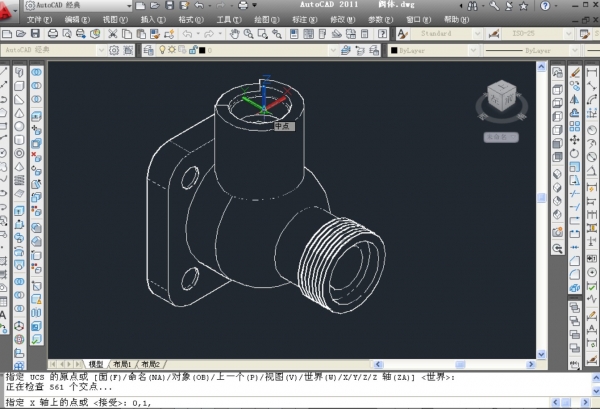Select the Cylinder solid tool

19,140
